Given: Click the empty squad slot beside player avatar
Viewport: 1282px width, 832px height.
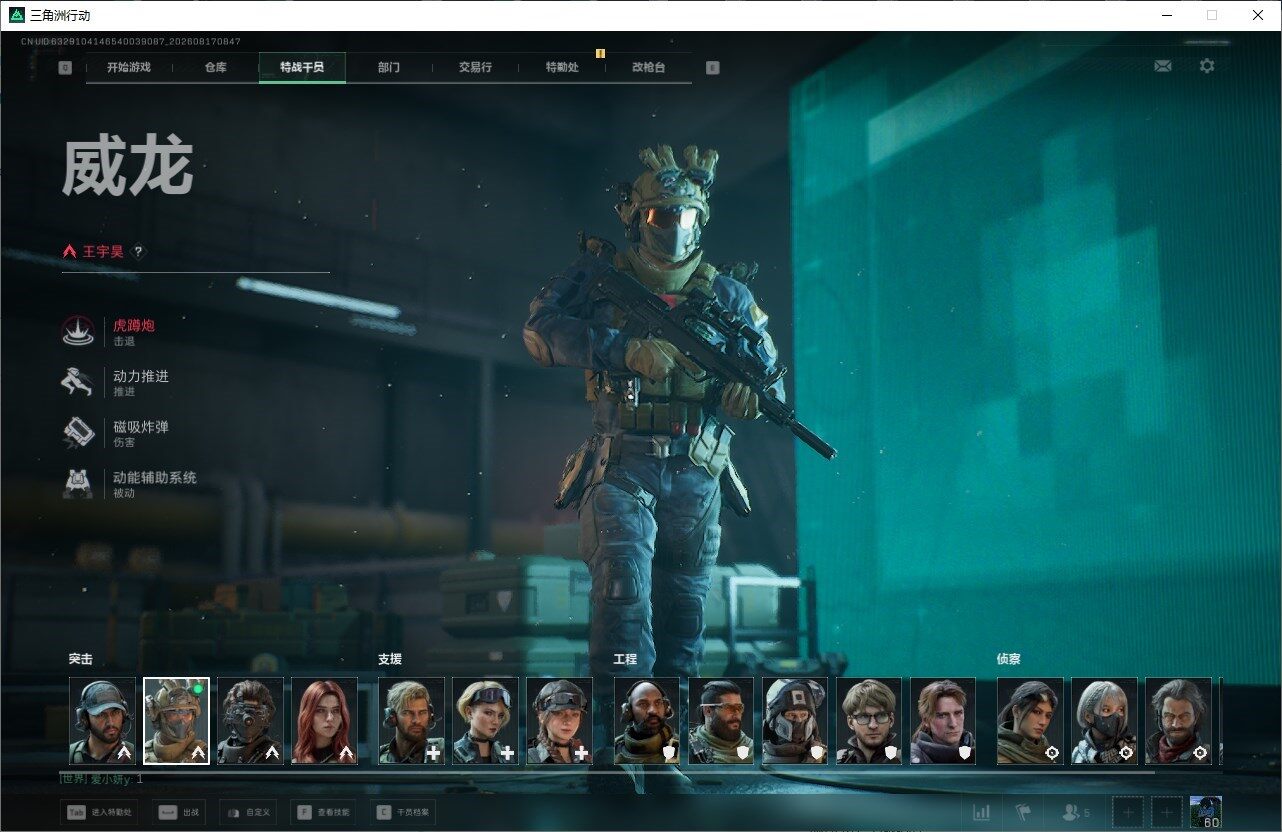Looking at the screenshot, I should (1166, 812).
